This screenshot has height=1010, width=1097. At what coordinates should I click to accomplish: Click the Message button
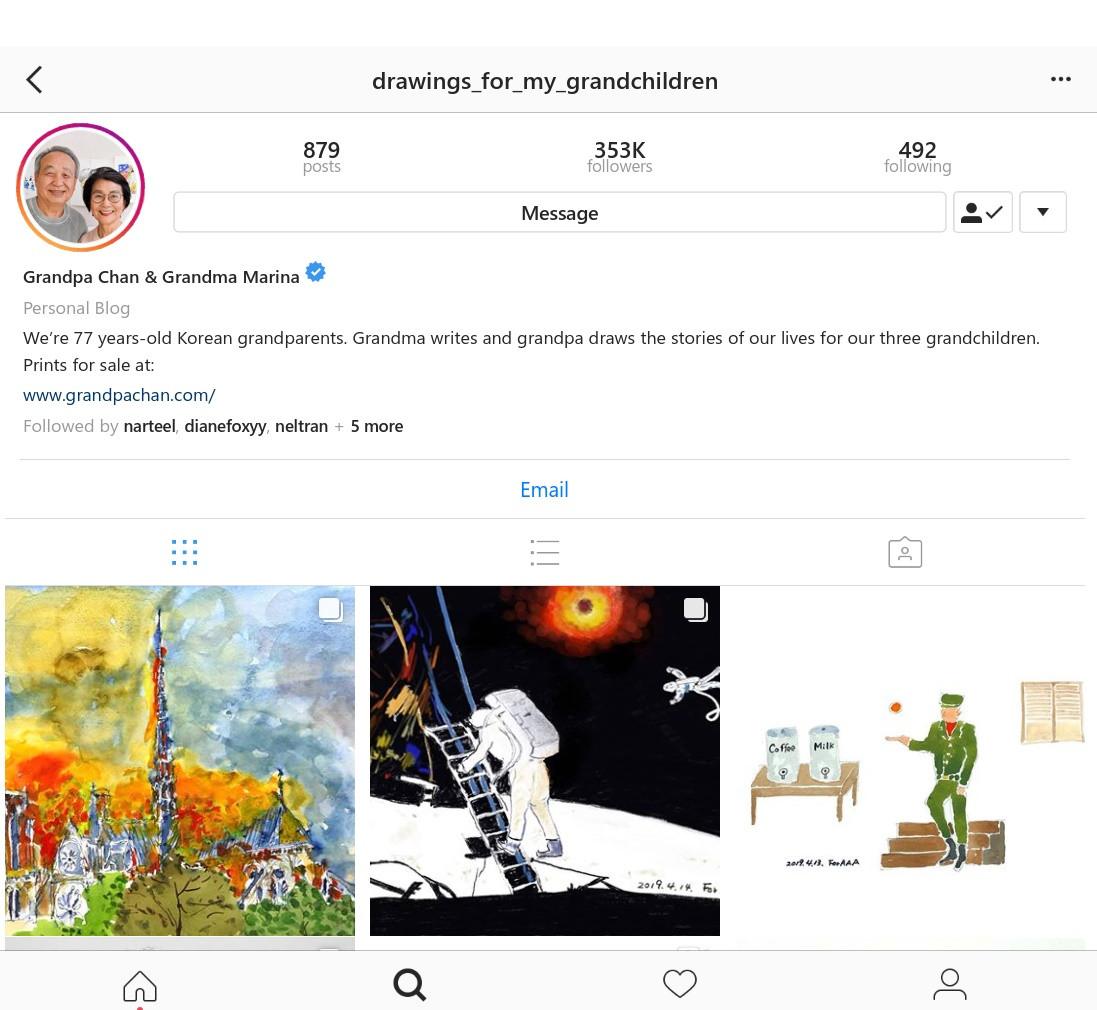pyautogui.click(x=560, y=212)
